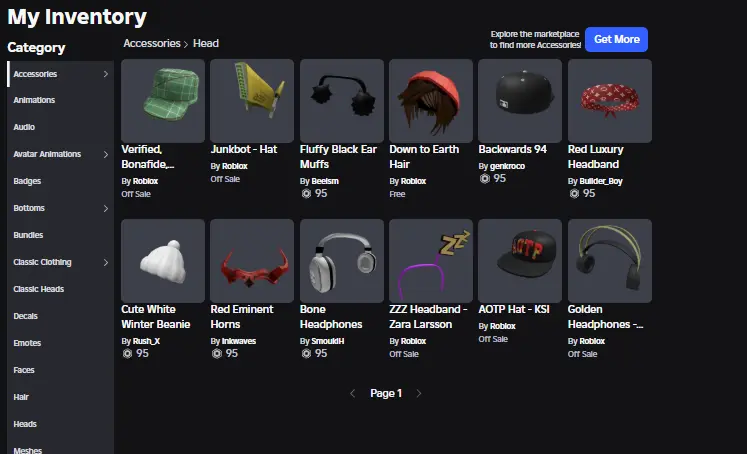The height and width of the screenshot is (454, 747).
Task: Open the Badges category
Action: 27,181
